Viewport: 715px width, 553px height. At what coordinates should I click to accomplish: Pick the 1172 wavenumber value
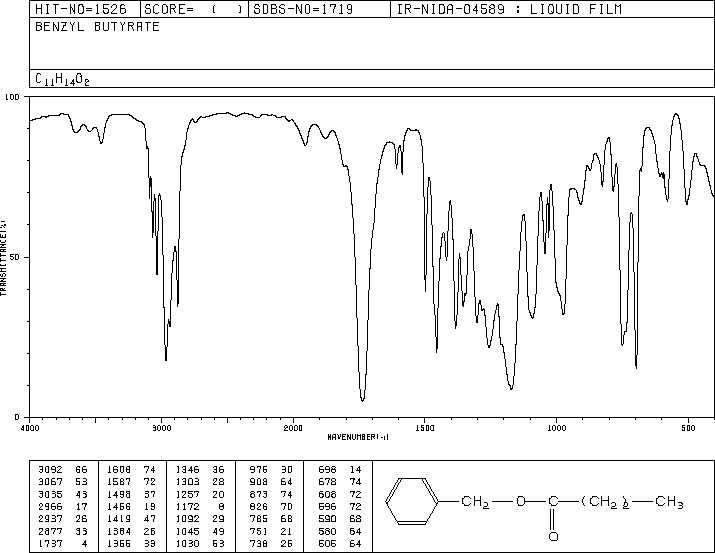[187, 506]
